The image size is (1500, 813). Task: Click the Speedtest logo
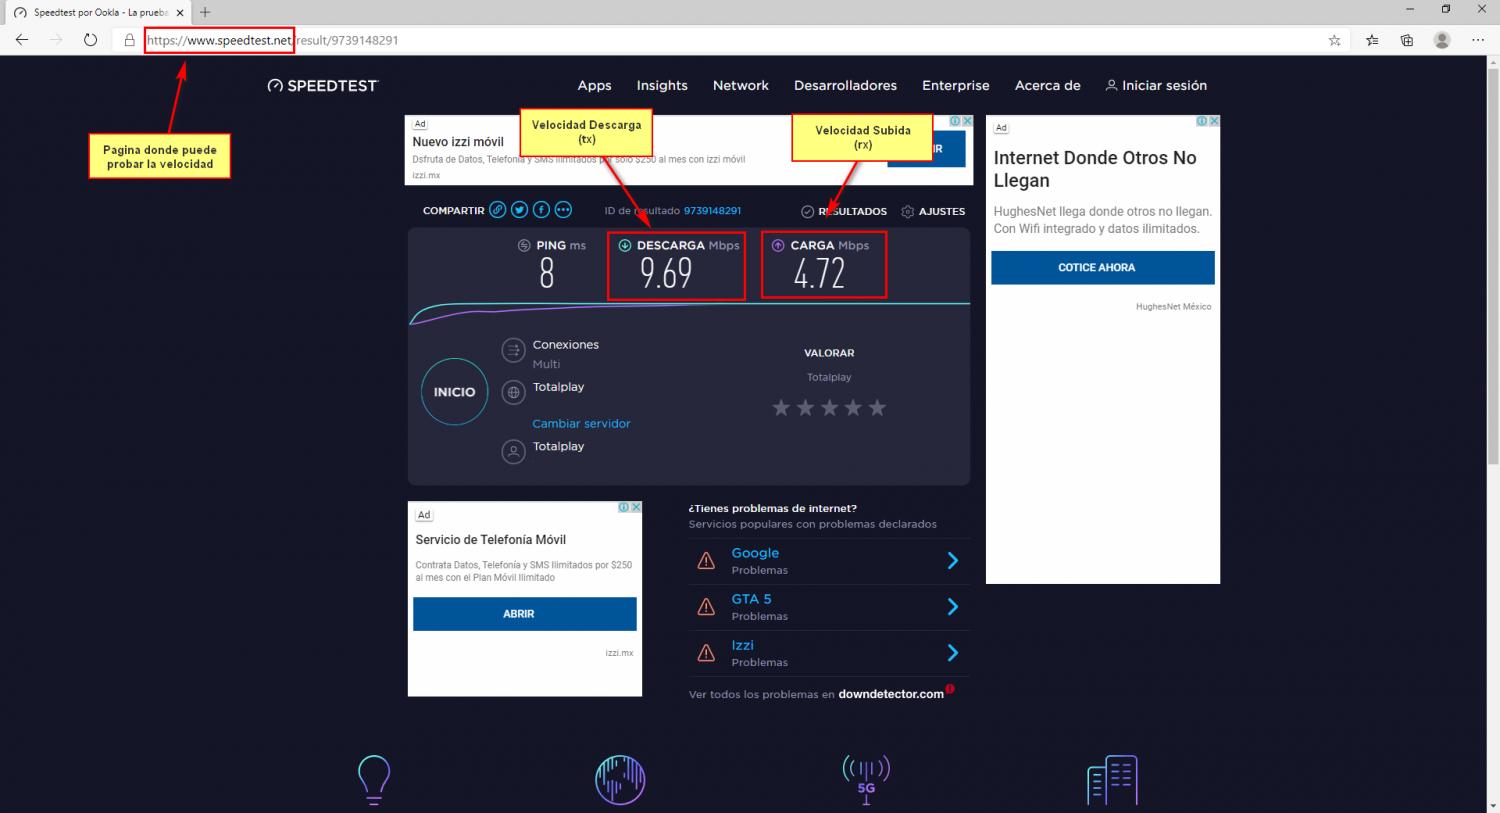click(323, 86)
